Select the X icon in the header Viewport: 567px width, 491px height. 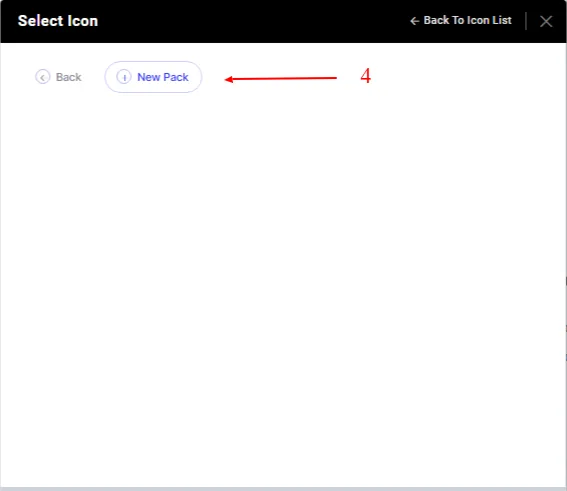pos(546,21)
